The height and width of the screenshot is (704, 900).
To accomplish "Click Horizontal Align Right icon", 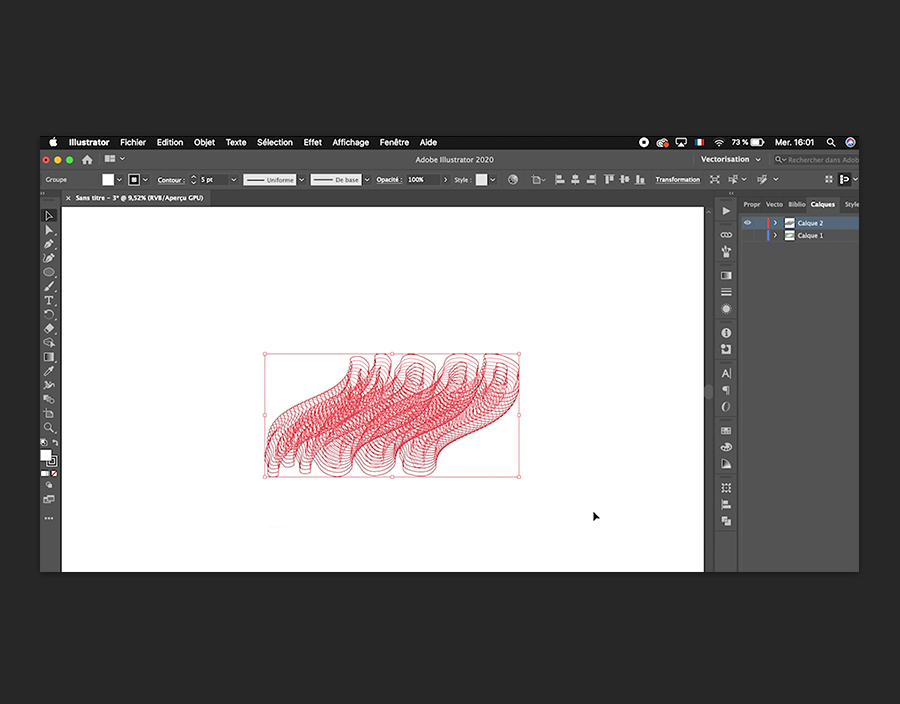I will click(x=591, y=180).
